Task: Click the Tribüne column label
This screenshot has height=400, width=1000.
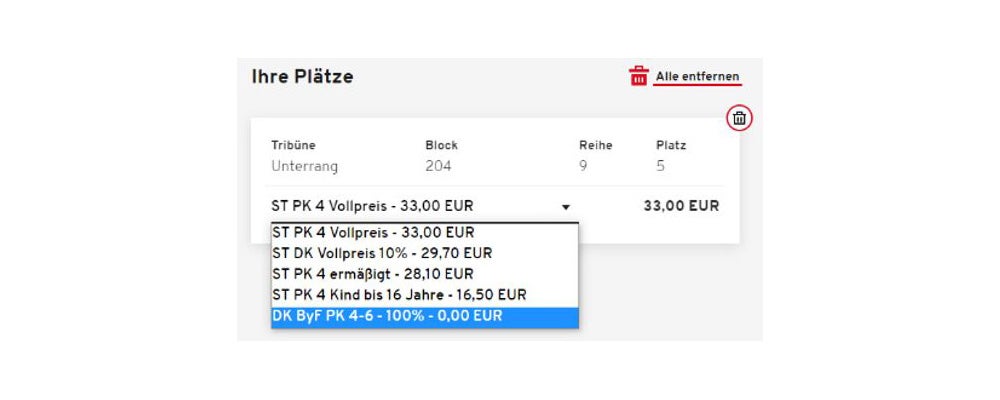Action: click(x=293, y=145)
